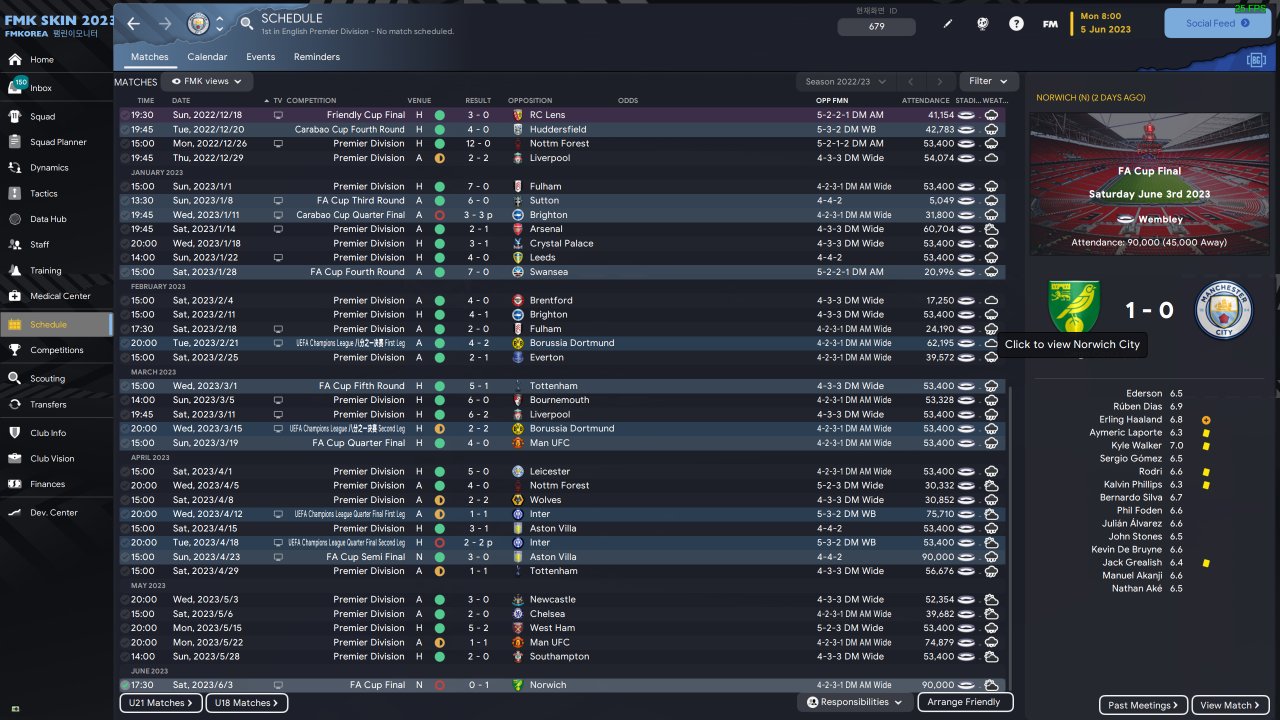
Task: Open U21 Matches
Action: click(x=159, y=703)
